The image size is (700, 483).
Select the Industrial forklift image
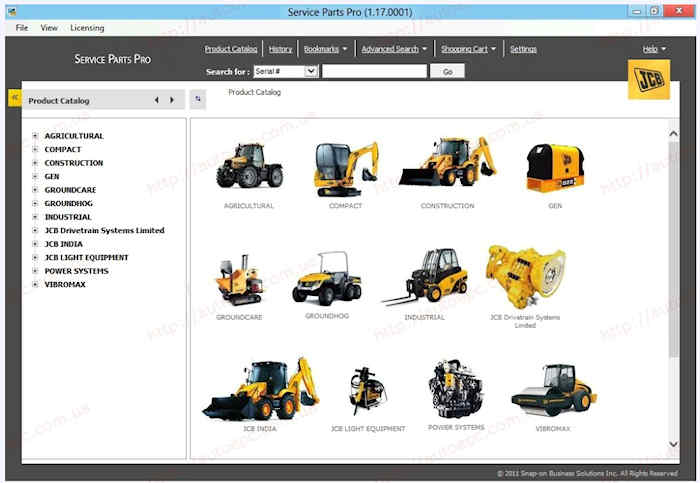pos(424,276)
